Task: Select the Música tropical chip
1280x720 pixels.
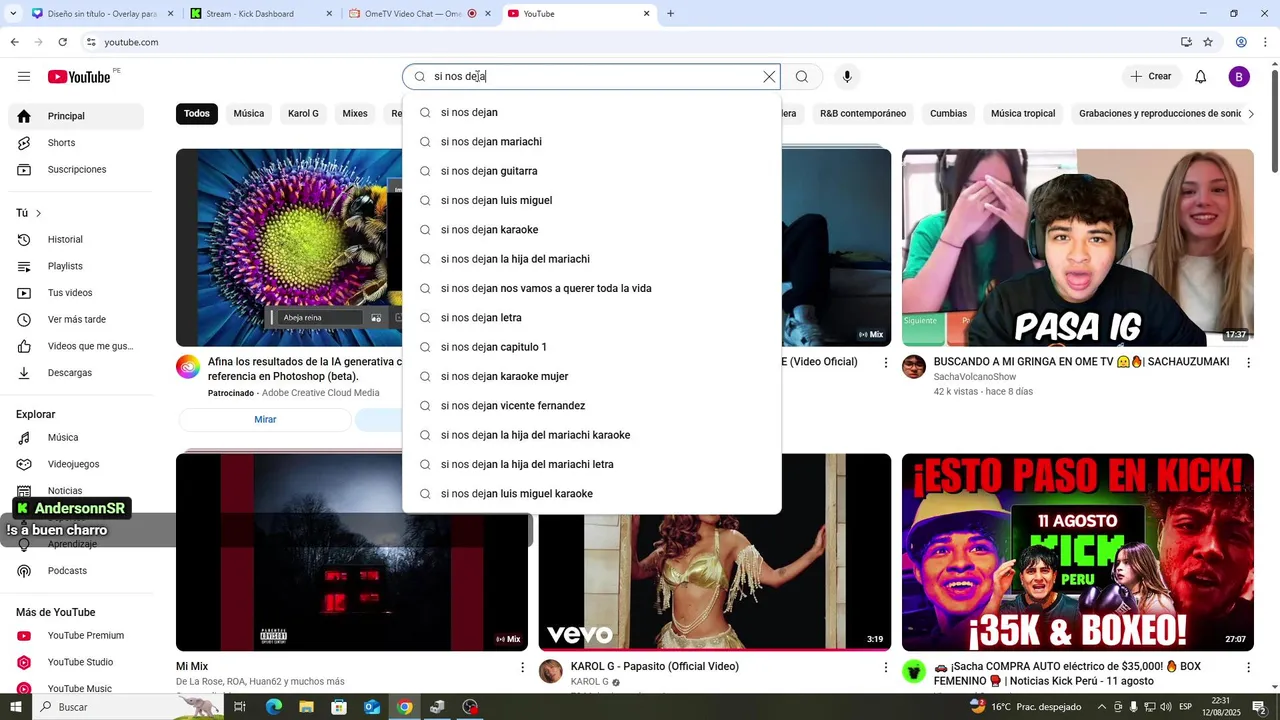Action: 1023,114
